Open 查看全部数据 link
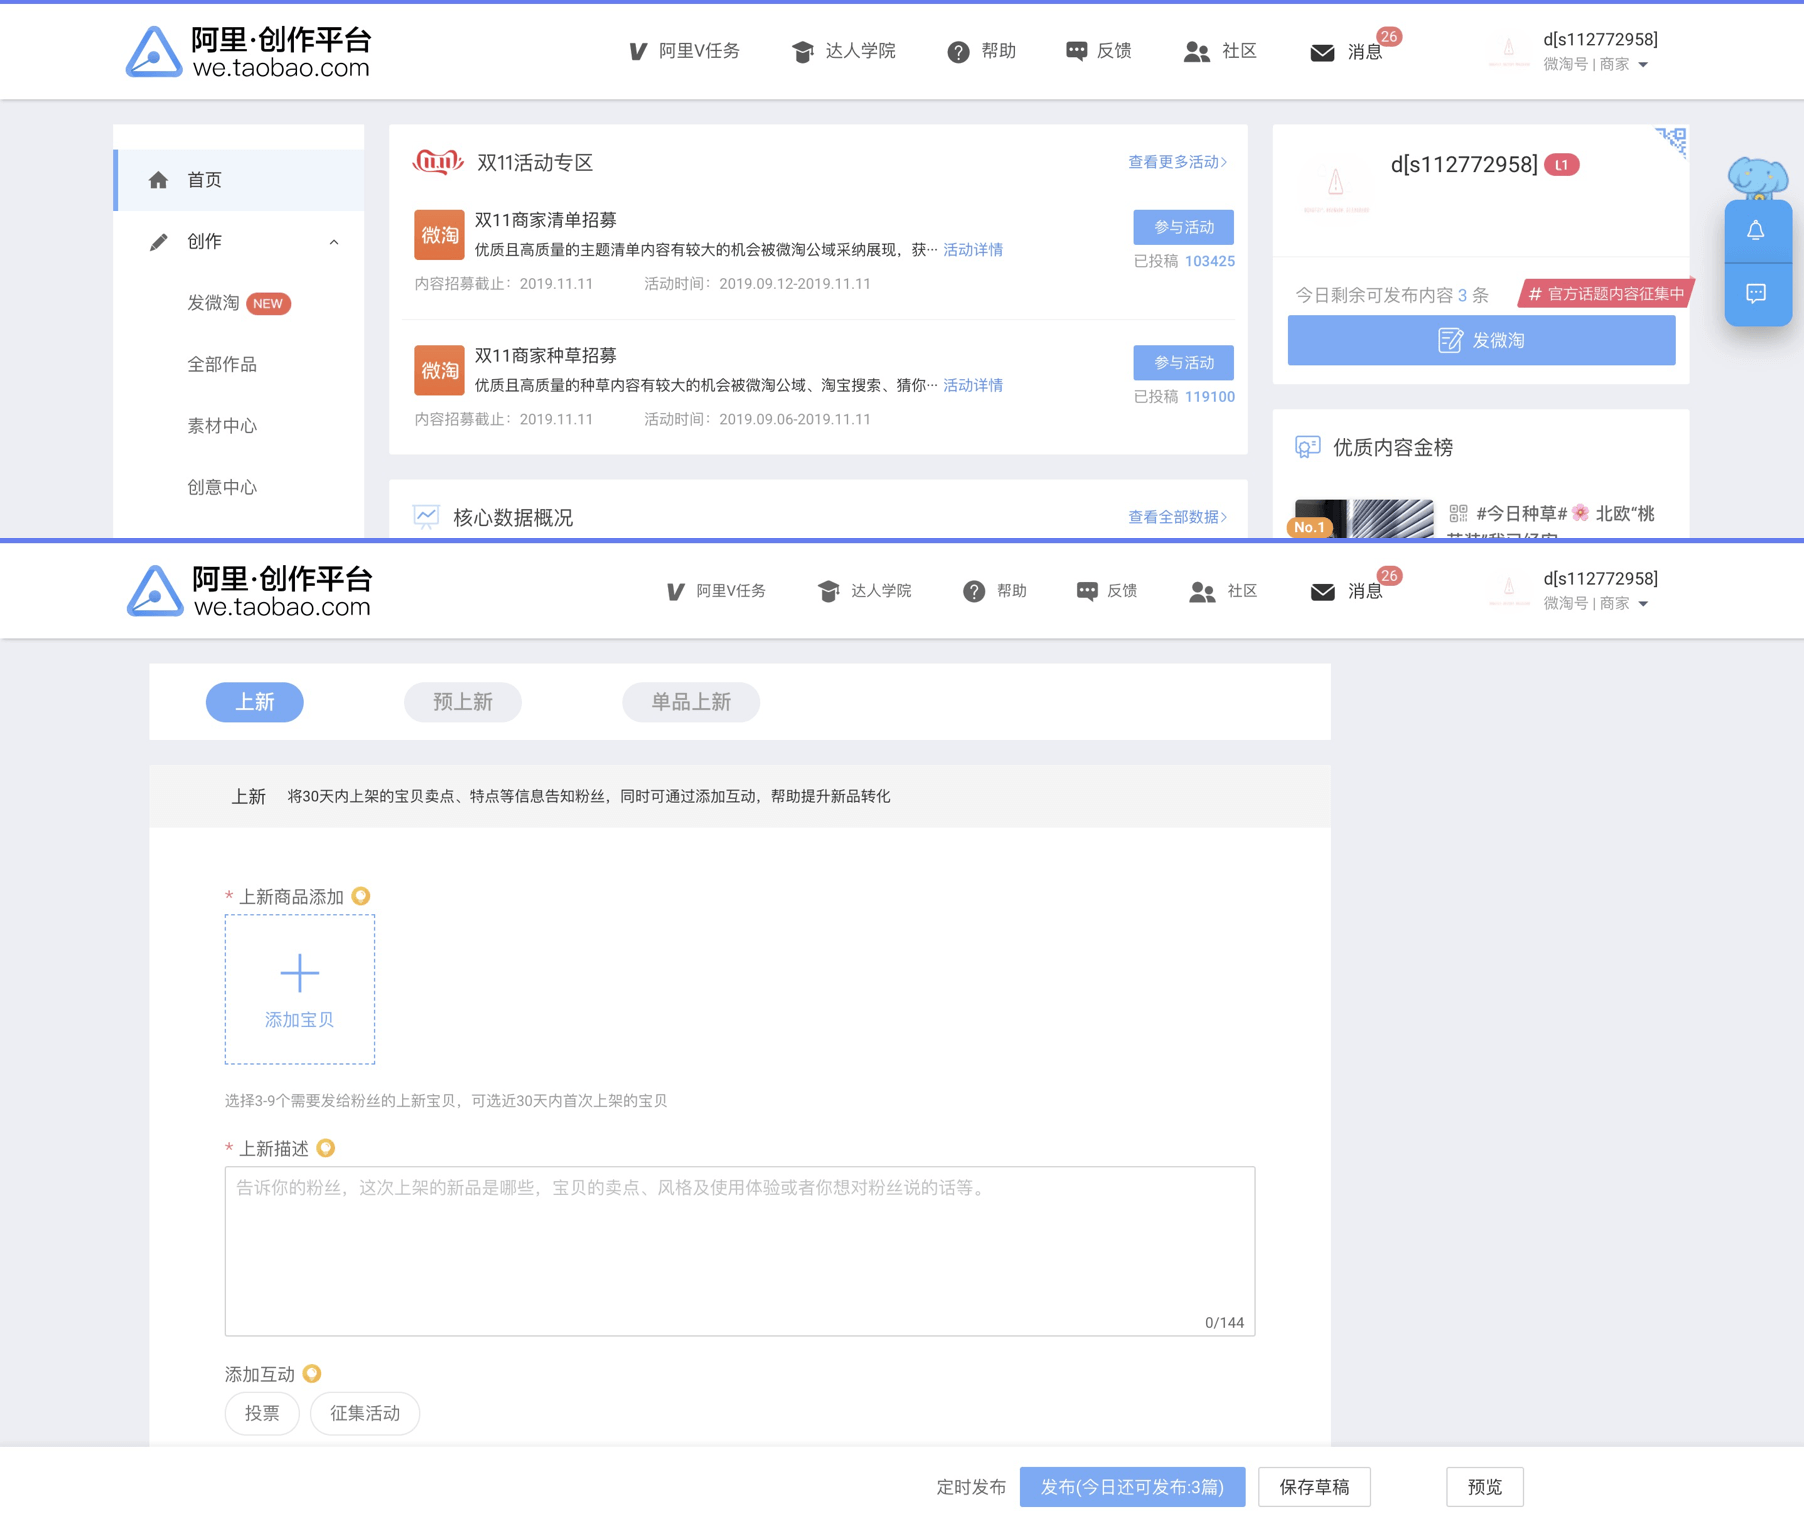The width and height of the screenshot is (1804, 1526). tap(1177, 517)
